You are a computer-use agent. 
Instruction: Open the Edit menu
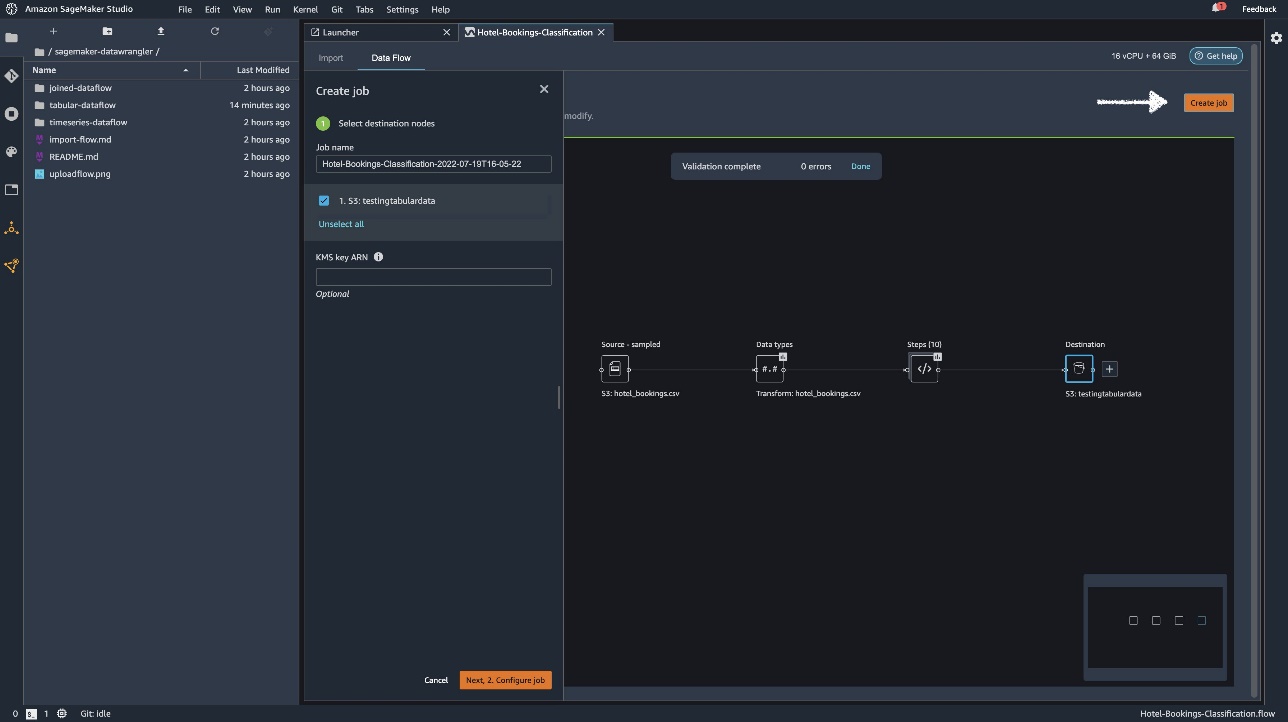213,9
